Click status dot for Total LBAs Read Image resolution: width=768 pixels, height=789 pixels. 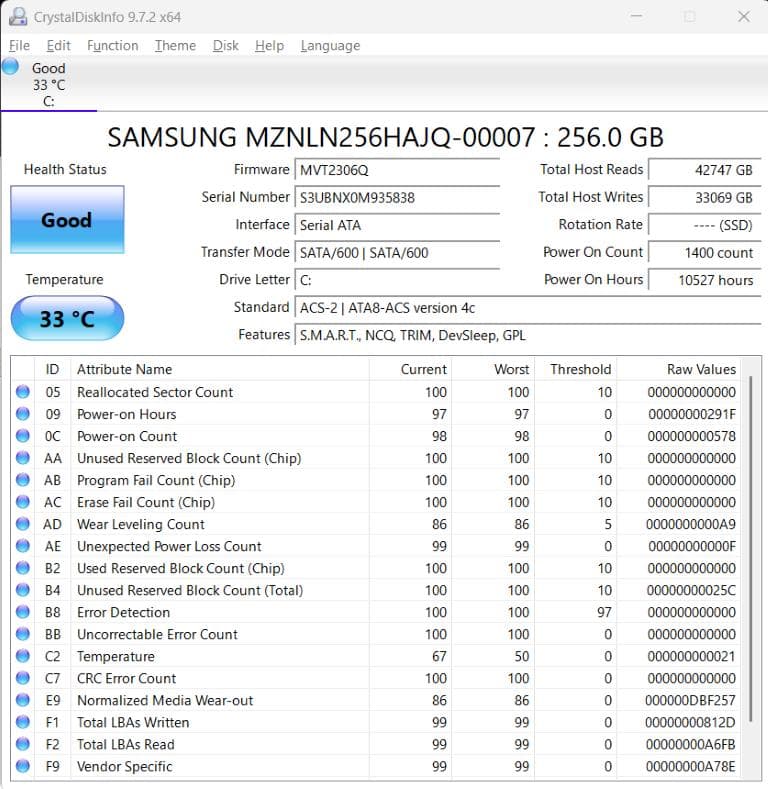click(23, 744)
